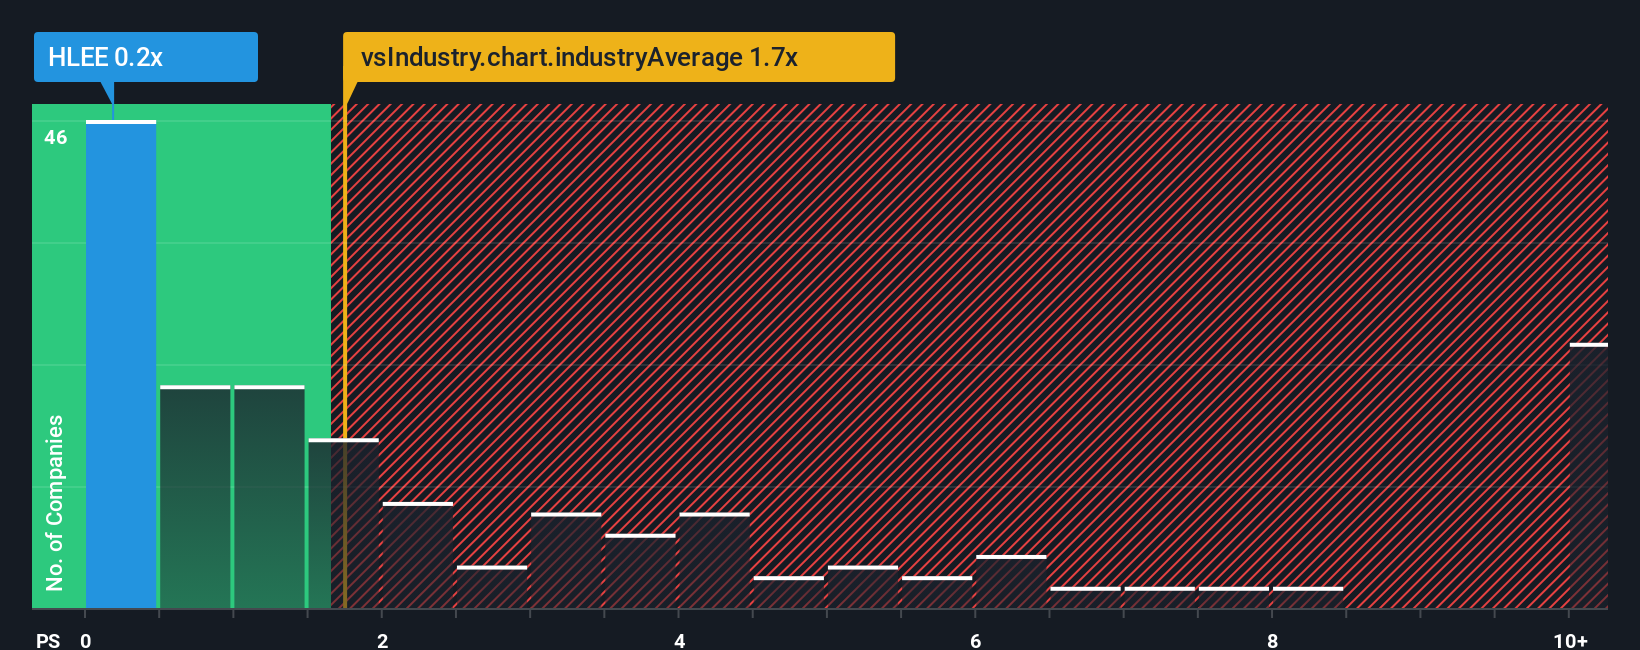The height and width of the screenshot is (650, 1640).
Task: Click the 'No. of Companies' axis label
Action: point(55,503)
